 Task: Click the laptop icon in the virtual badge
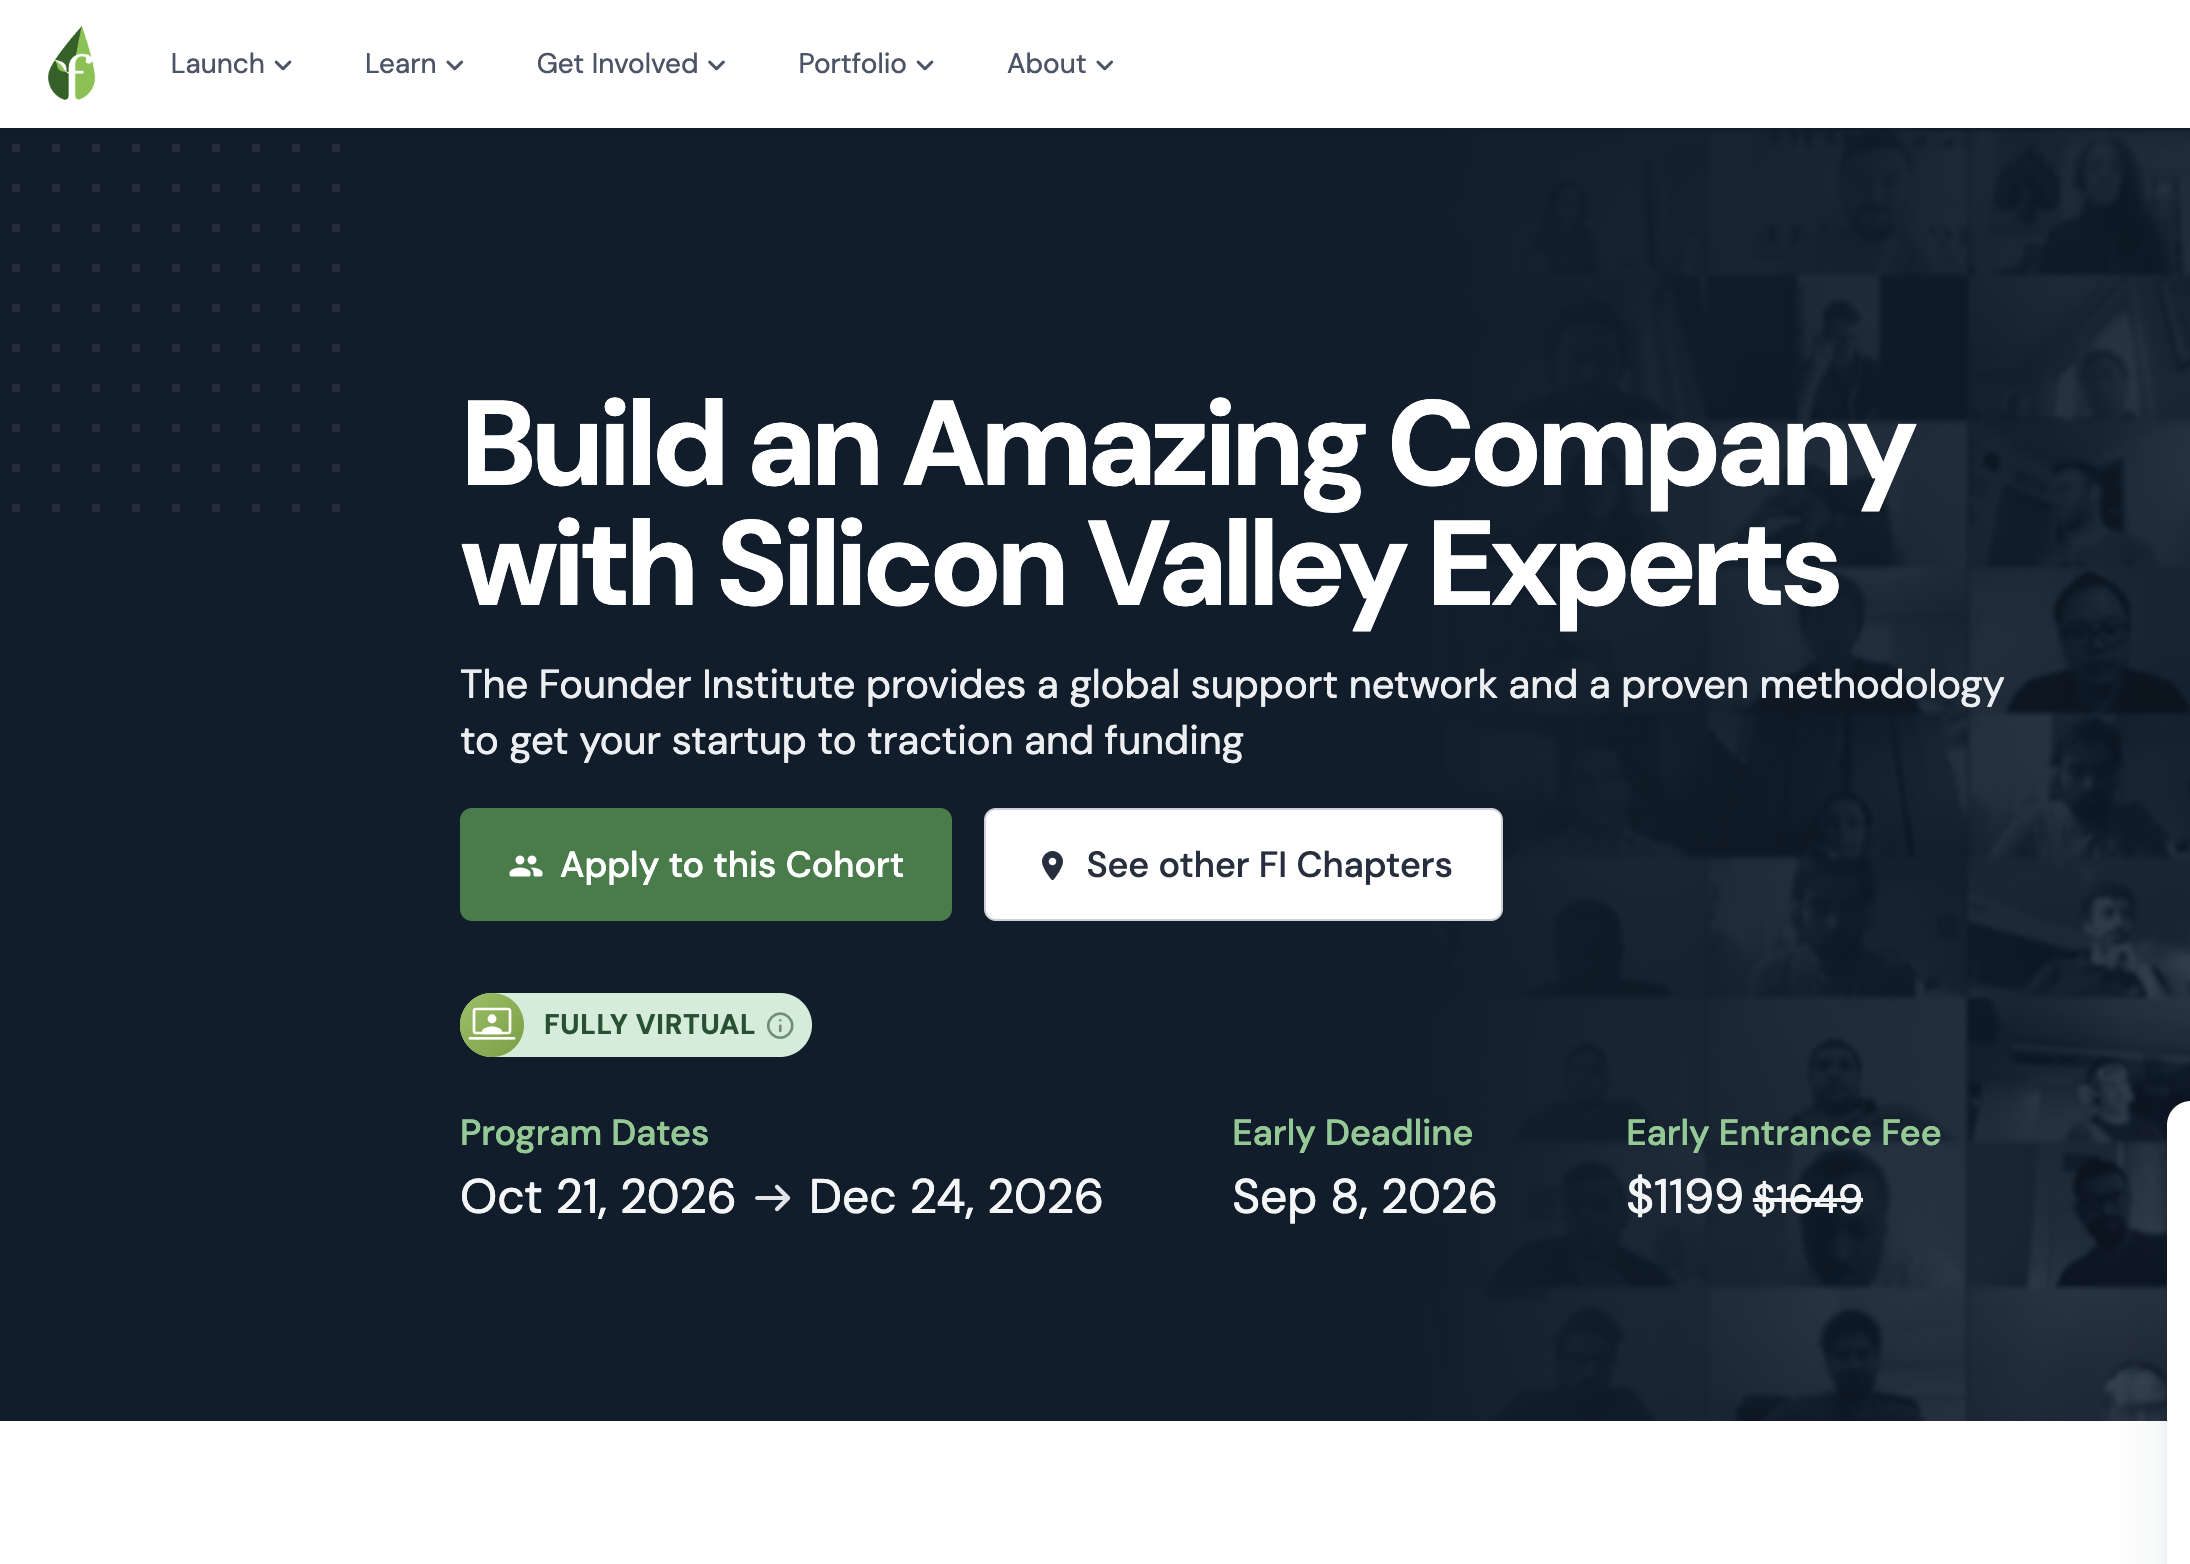point(492,1024)
